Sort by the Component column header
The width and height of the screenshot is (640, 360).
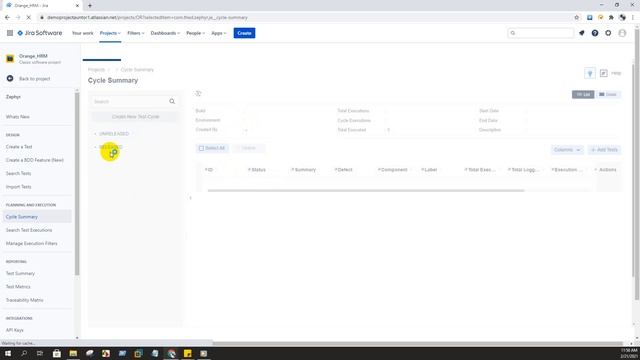click(393, 170)
